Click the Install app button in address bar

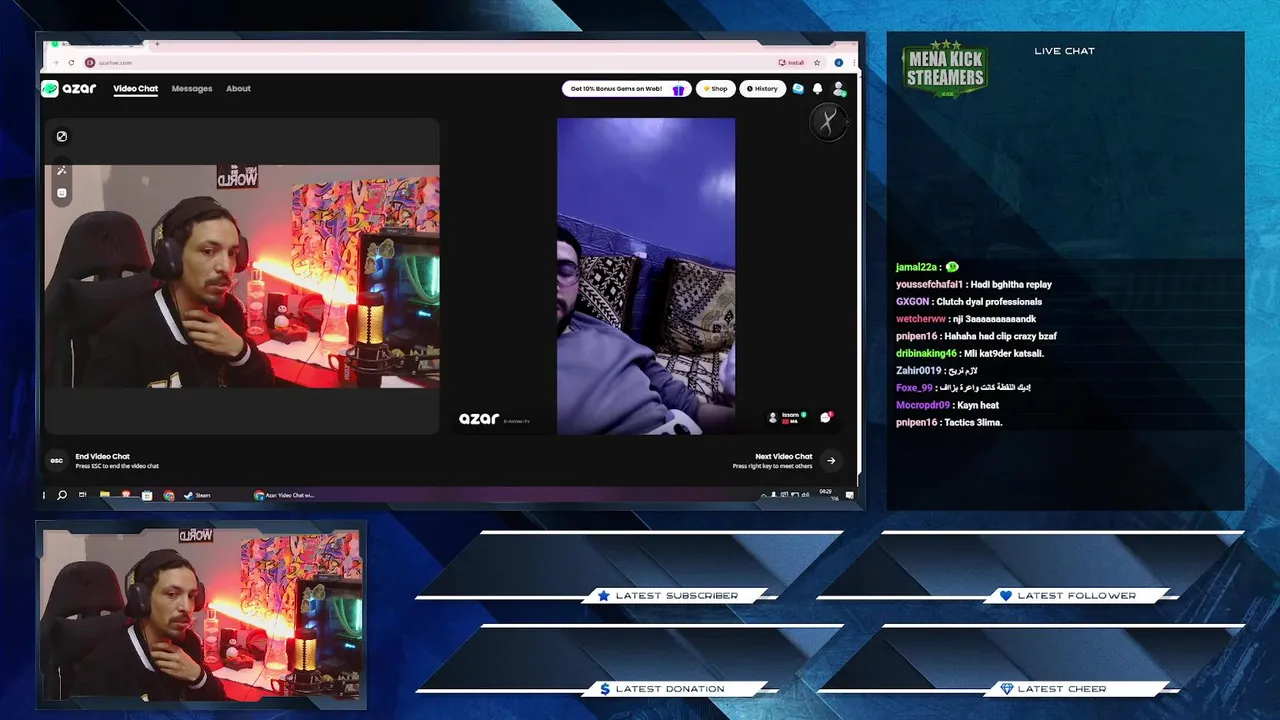click(791, 62)
